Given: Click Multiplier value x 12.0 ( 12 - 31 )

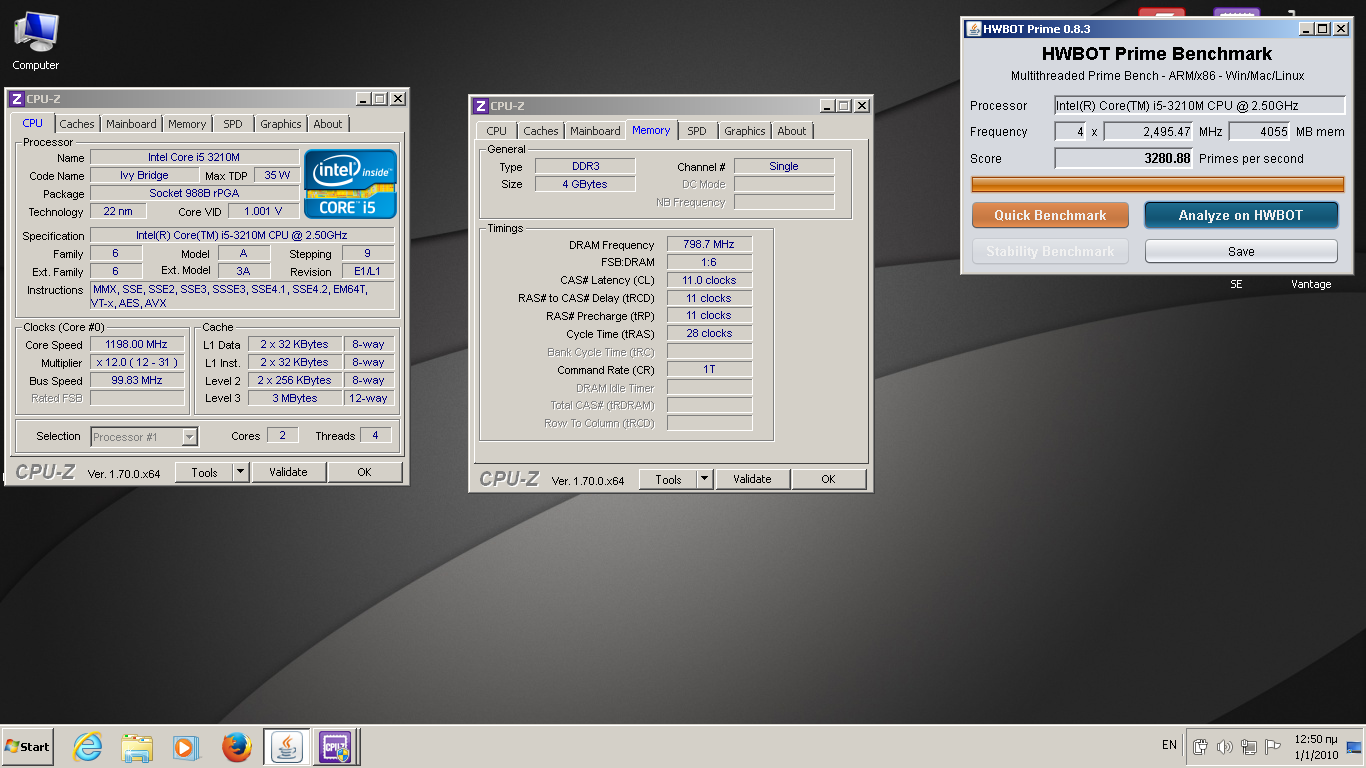Looking at the screenshot, I should (x=137, y=362).
